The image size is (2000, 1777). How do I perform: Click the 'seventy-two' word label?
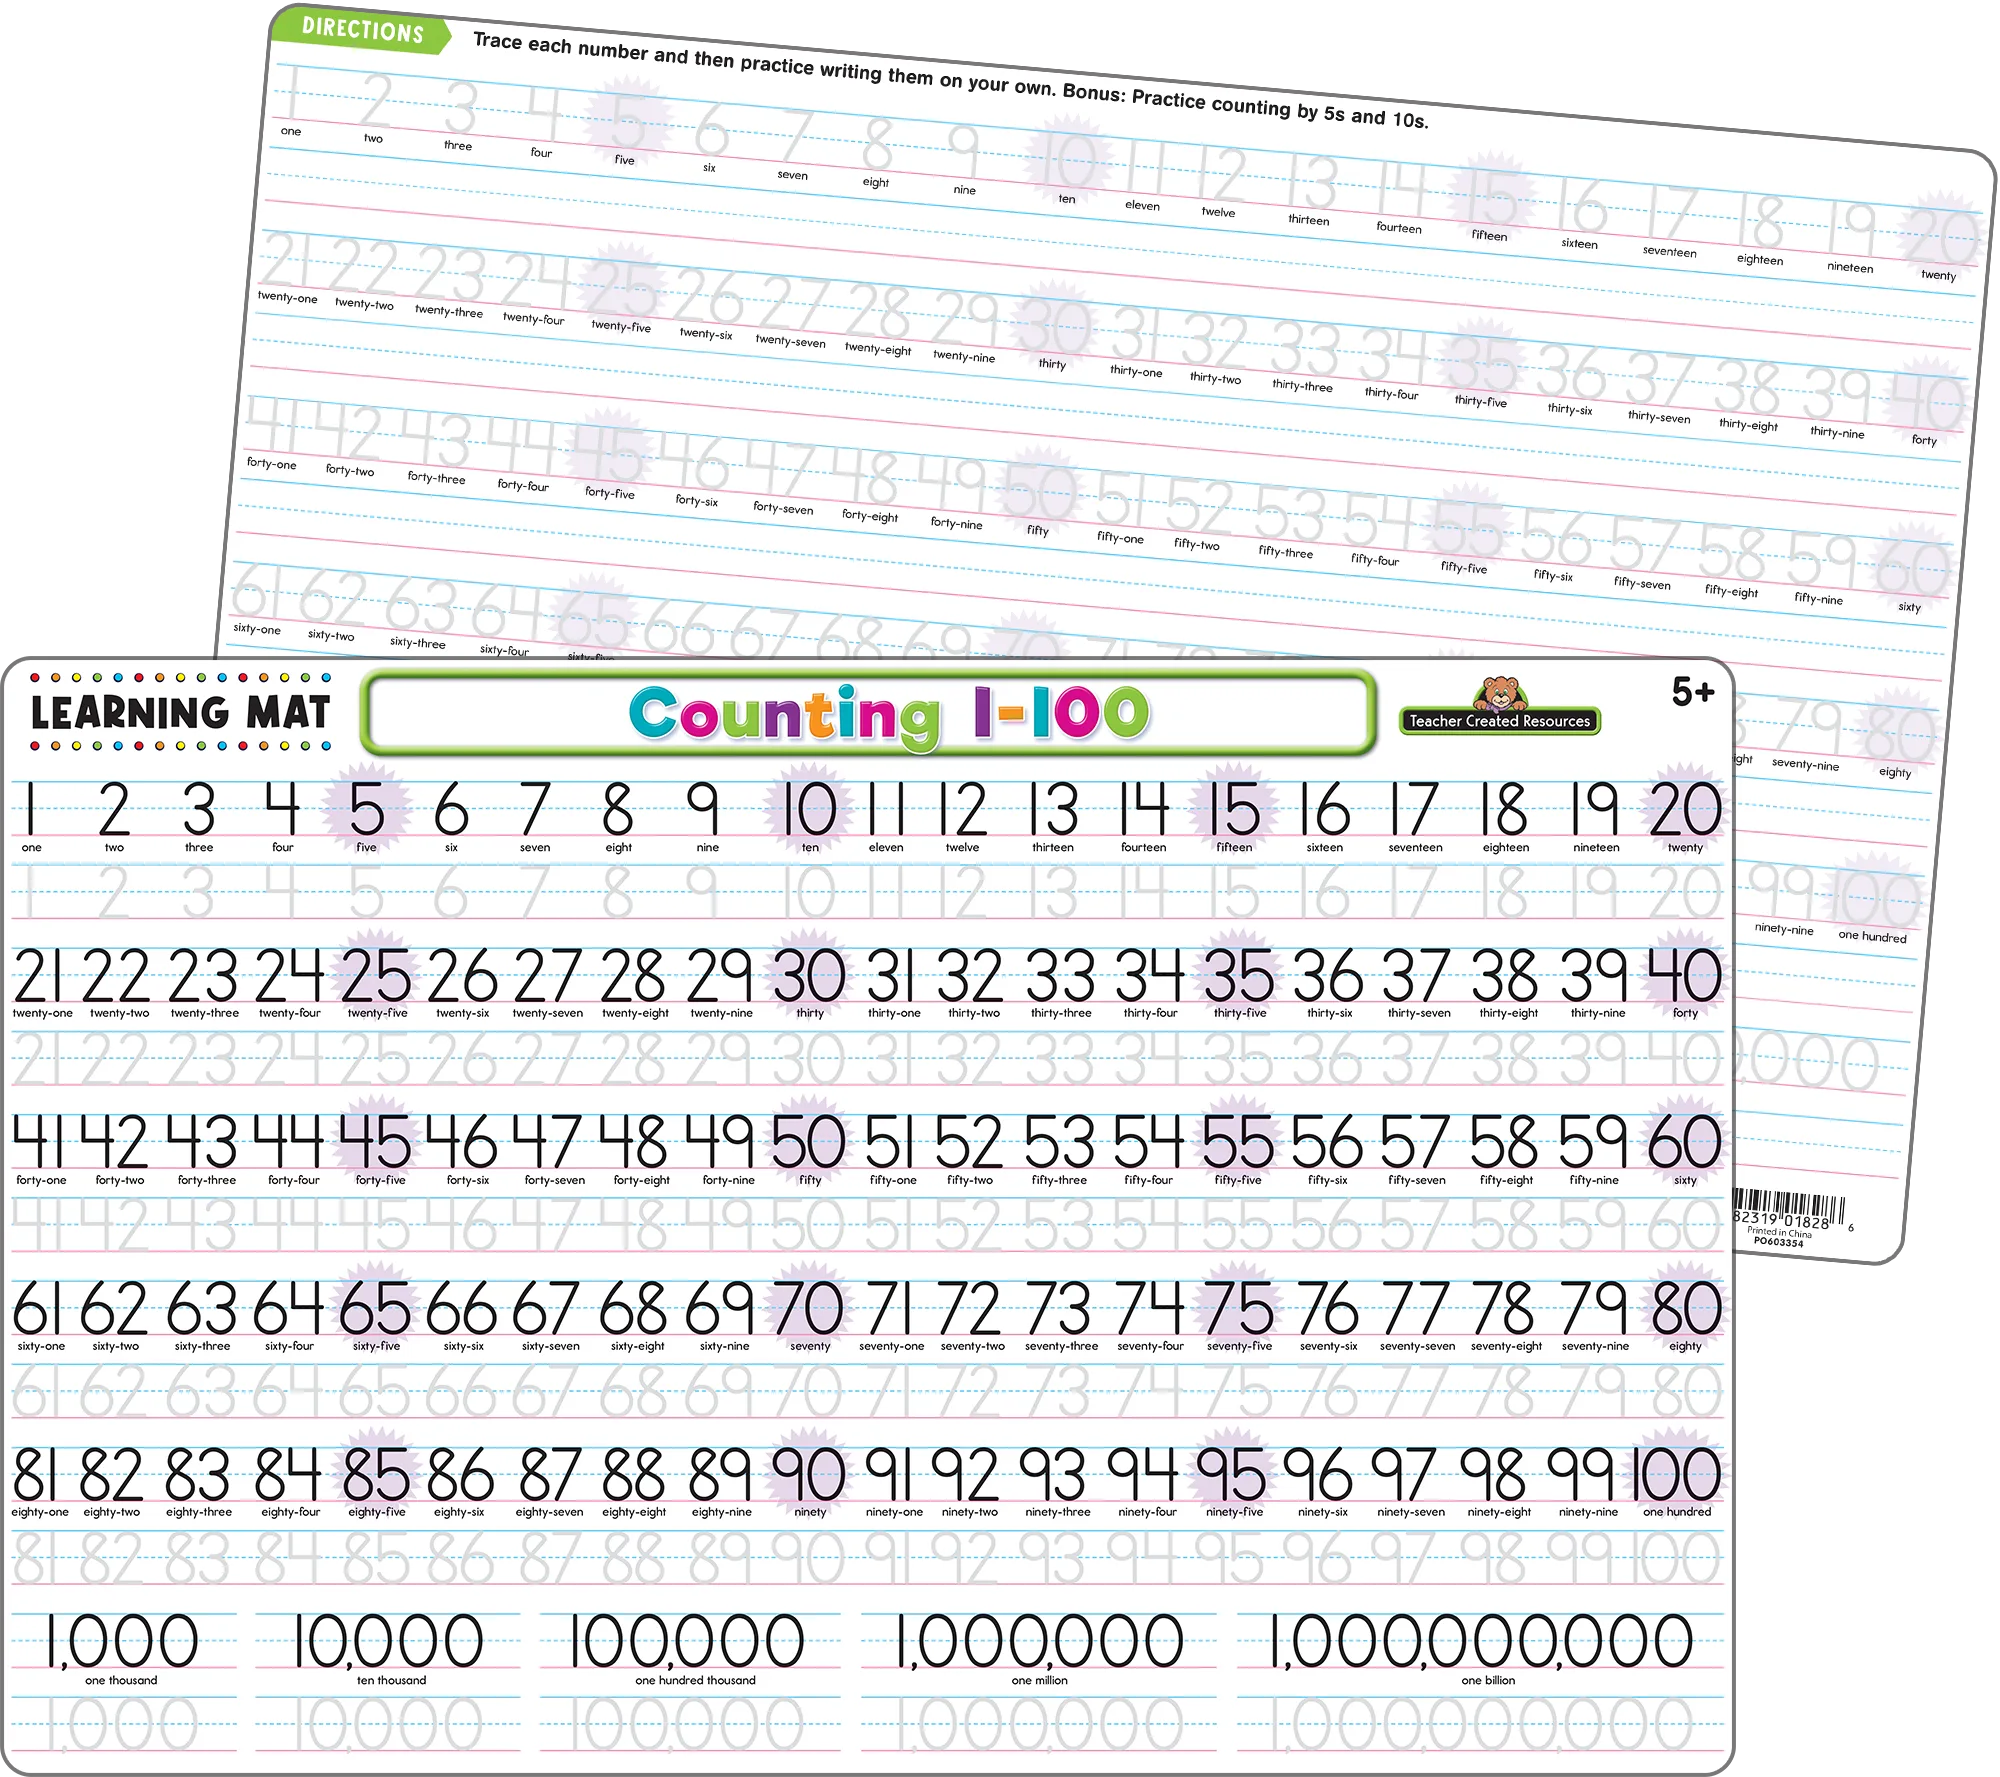(972, 1346)
